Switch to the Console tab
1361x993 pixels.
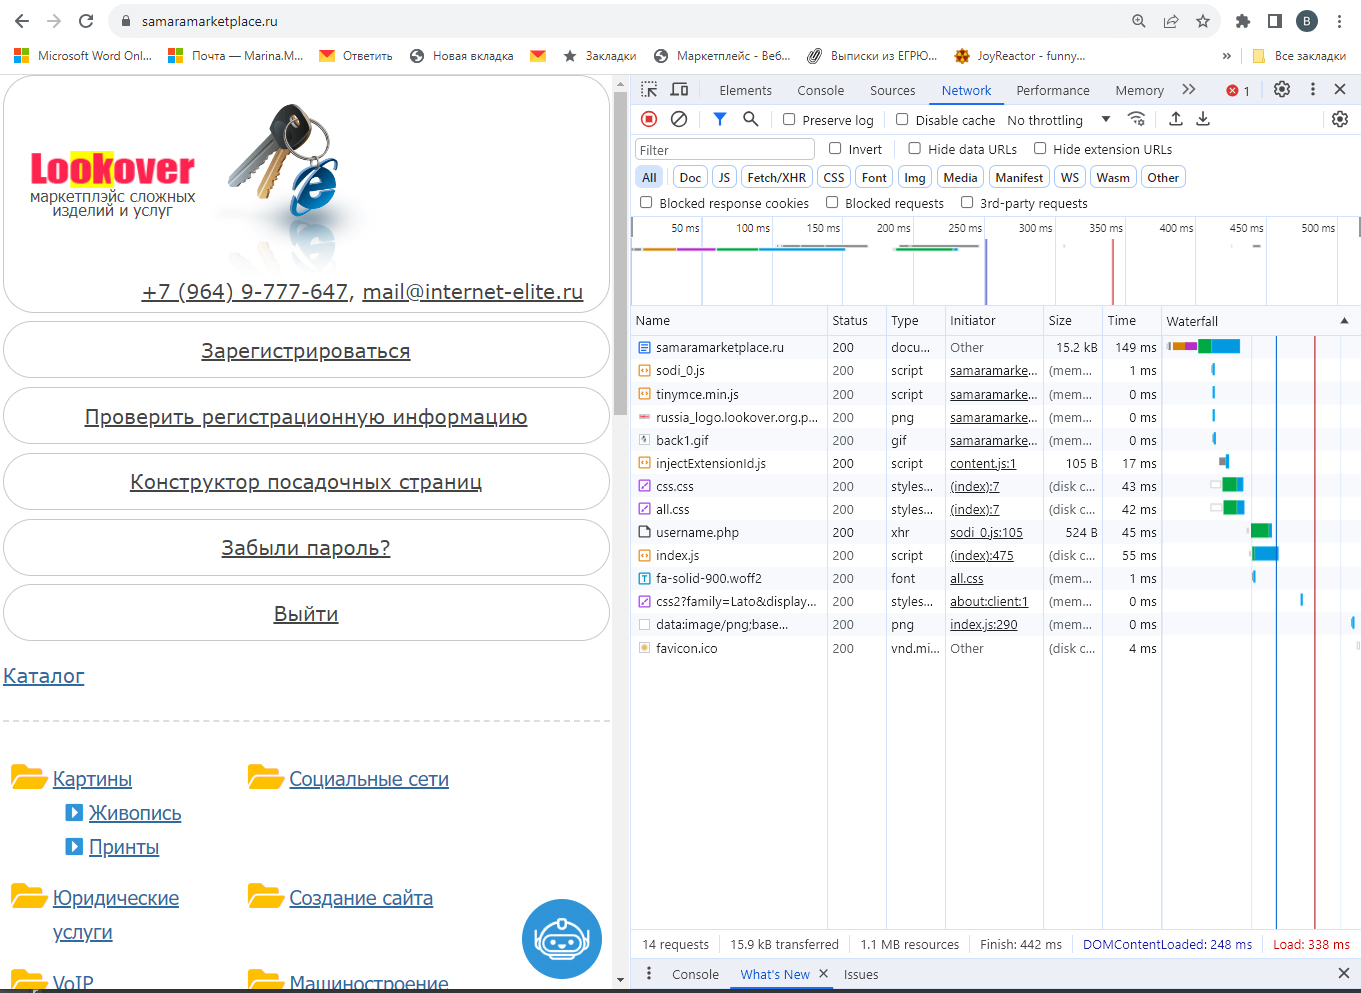pos(820,90)
